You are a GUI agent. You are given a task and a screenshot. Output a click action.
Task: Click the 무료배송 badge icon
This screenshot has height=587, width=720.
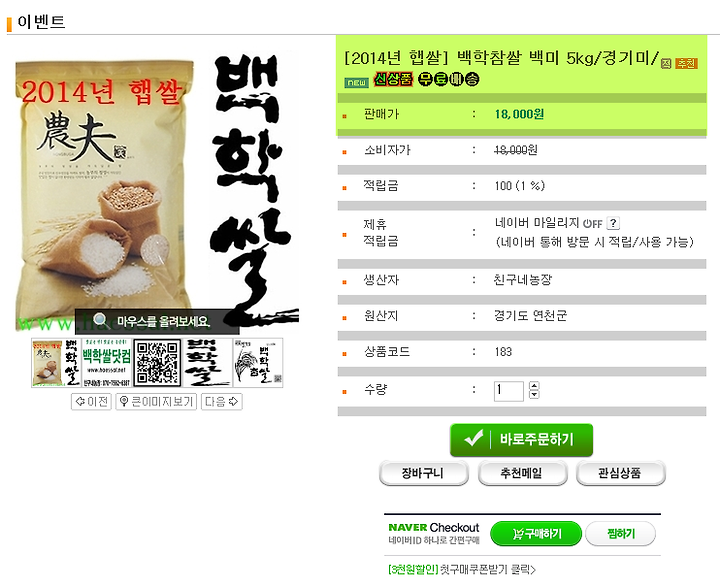tap(449, 79)
